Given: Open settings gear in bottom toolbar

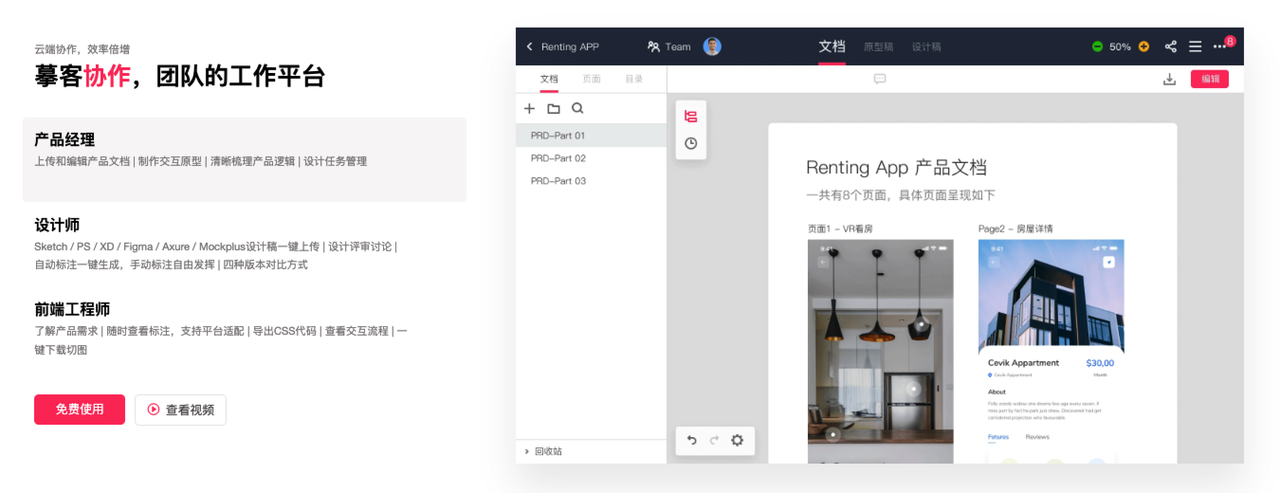Looking at the screenshot, I should [x=738, y=440].
